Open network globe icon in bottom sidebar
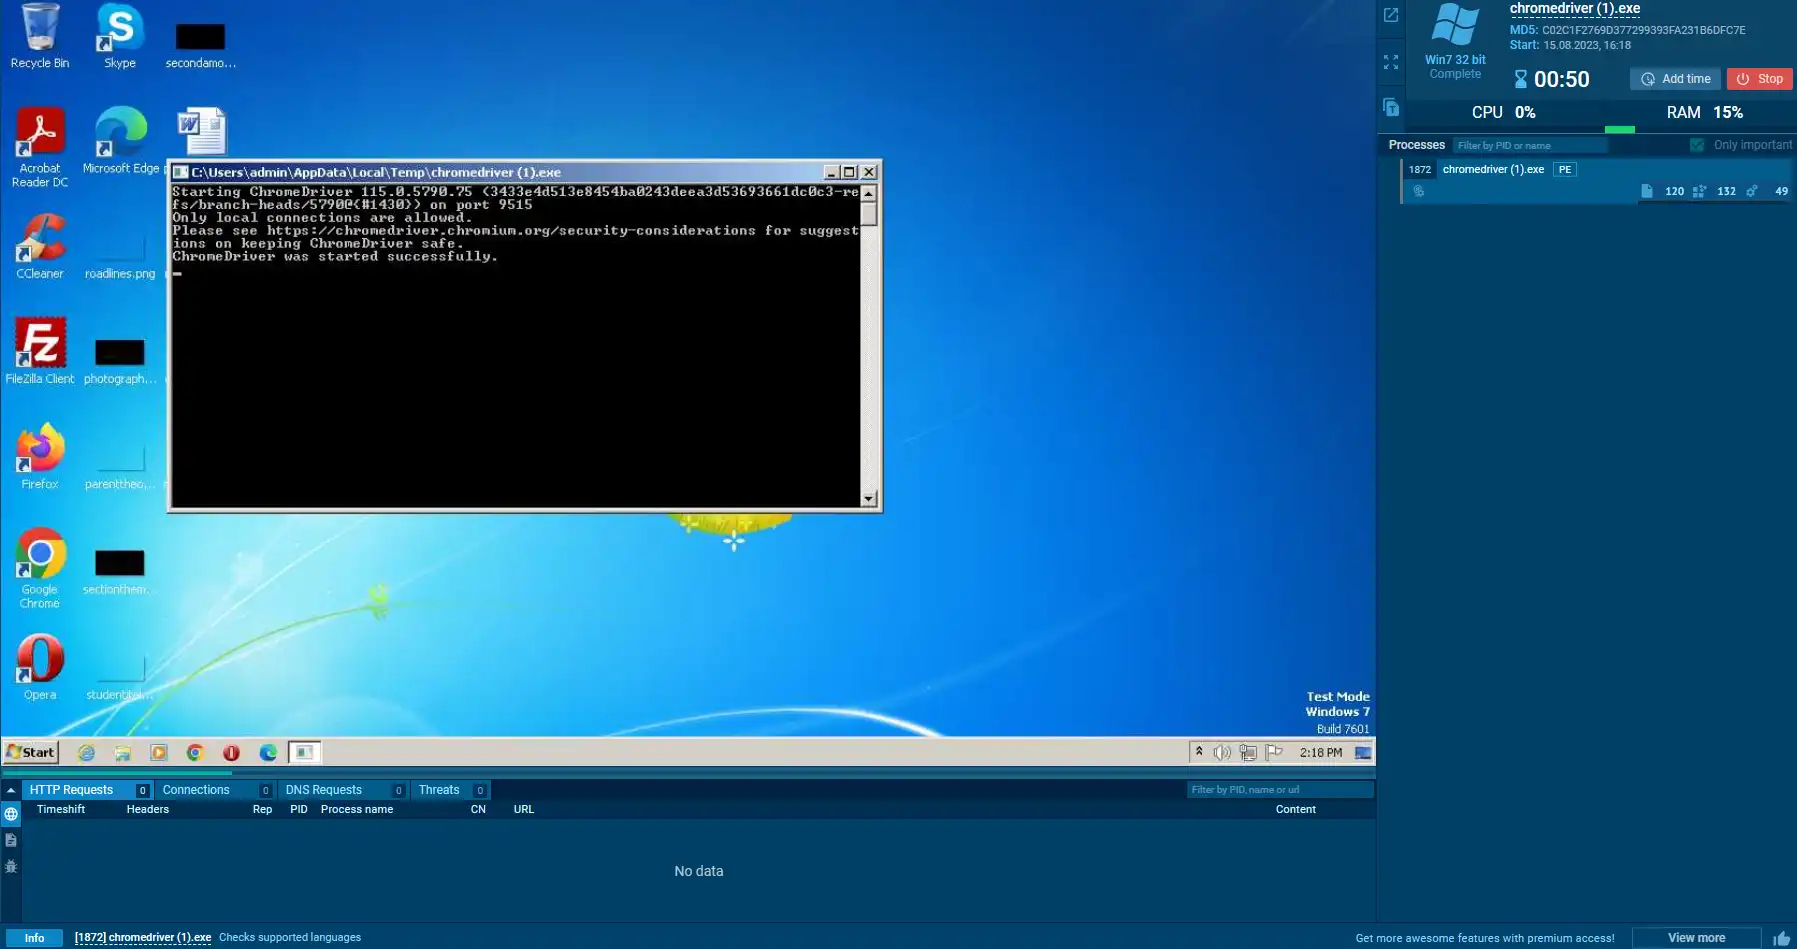The height and width of the screenshot is (949, 1797). [11, 814]
